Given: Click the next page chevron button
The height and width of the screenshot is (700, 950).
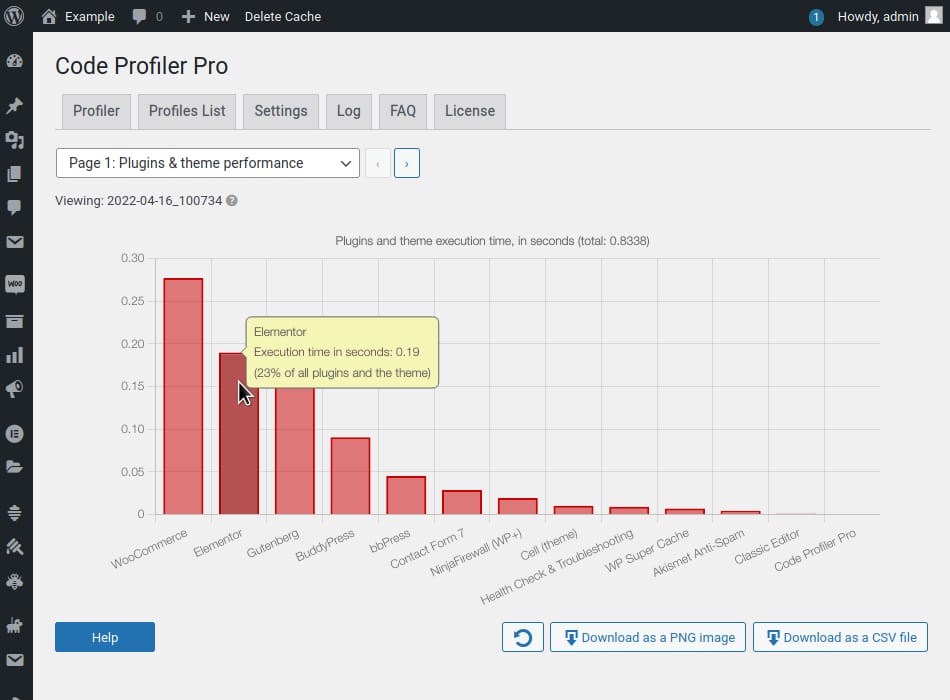Looking at the screenshot, I should click(x=407, y=162).
